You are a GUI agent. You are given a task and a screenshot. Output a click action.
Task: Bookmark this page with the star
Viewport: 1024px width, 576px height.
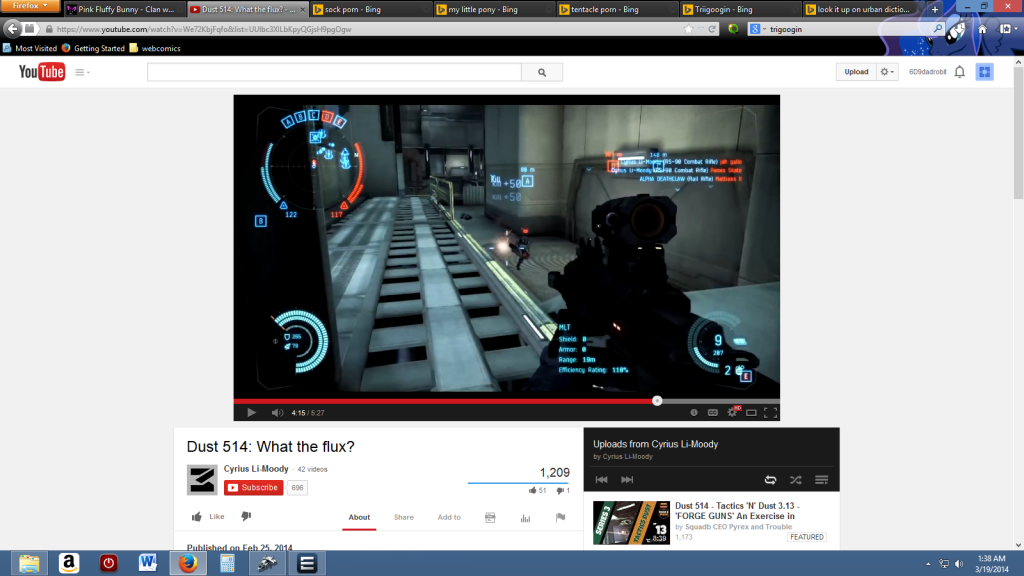(688, 29)
